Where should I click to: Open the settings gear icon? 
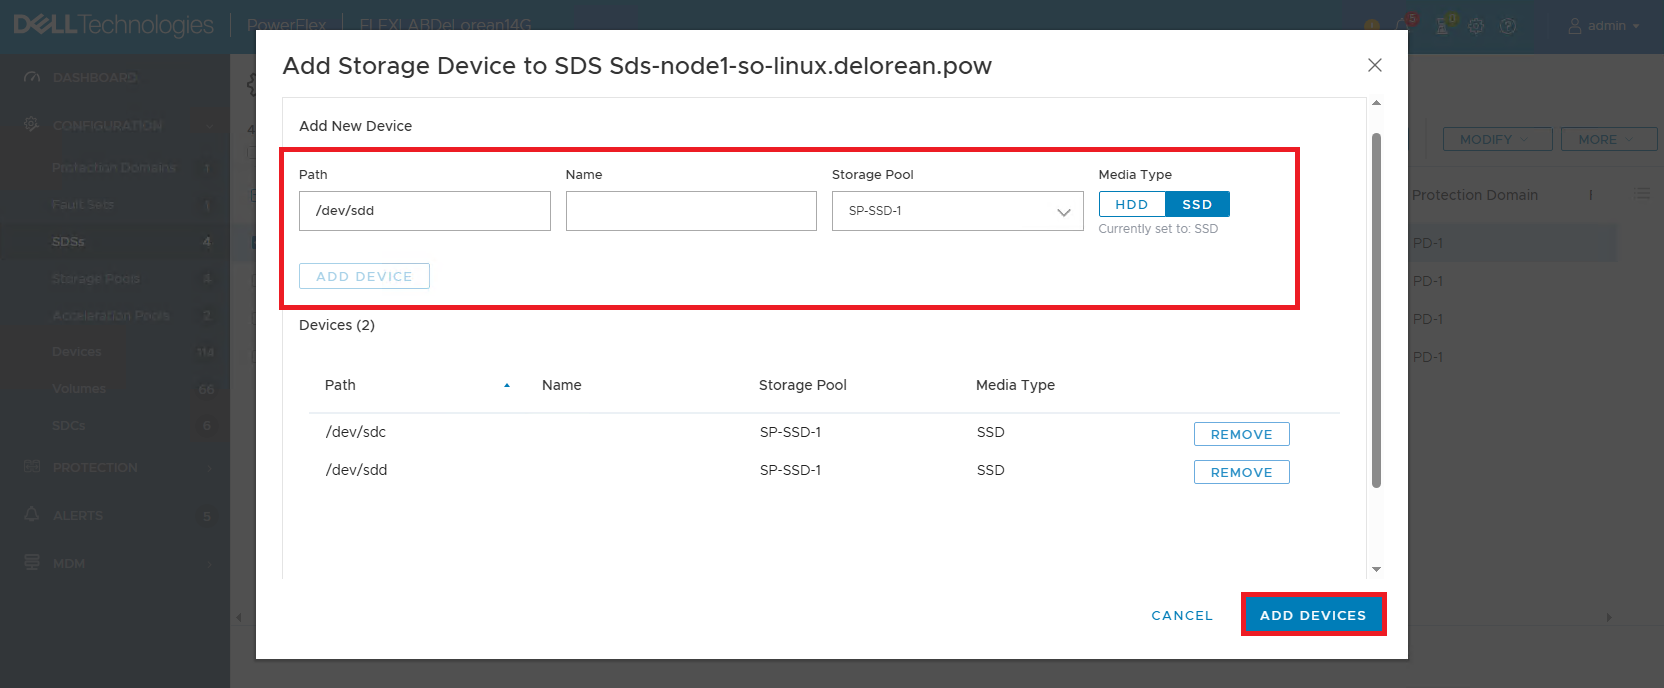pos(1476,26)
